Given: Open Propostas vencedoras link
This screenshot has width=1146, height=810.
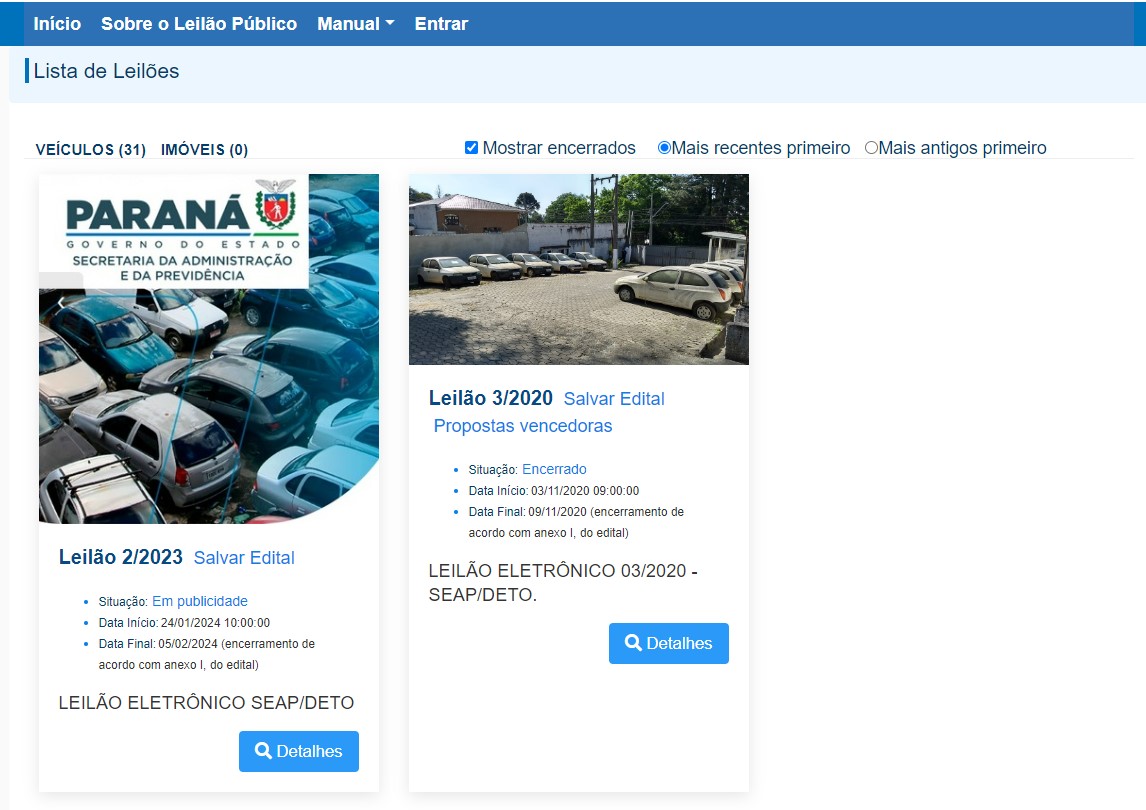Looking at the screenshot, I should pyautogui.click(x=523, y=425).
